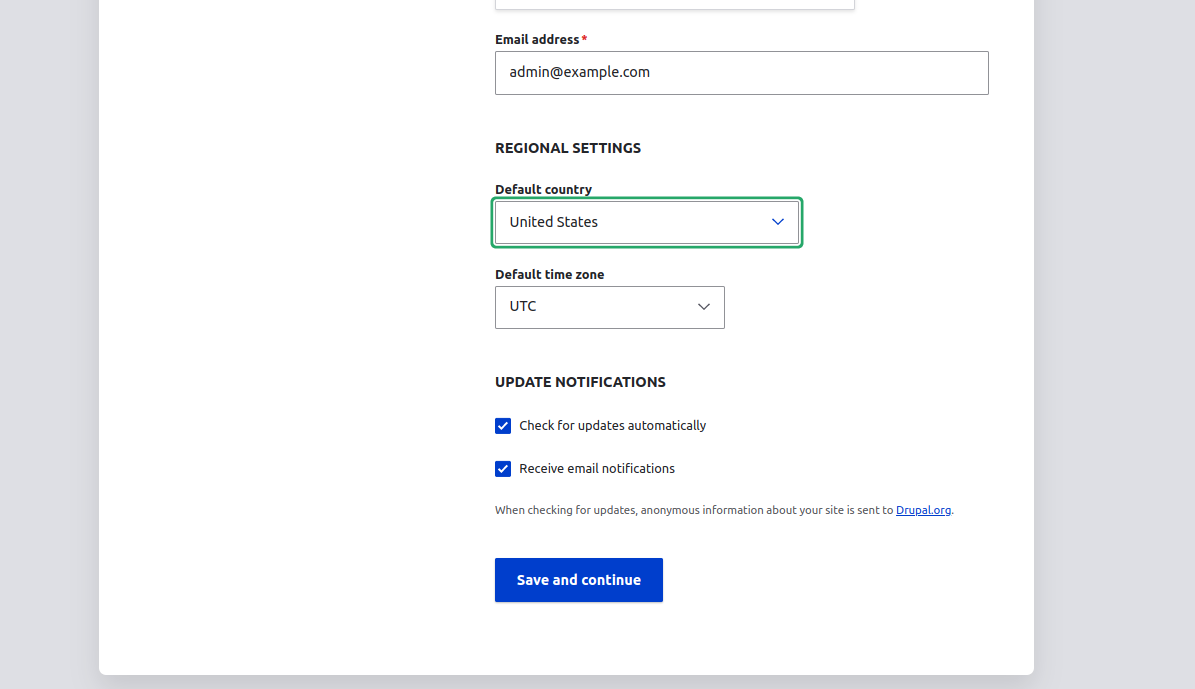The height and width of the screenshot is (689, 1195).
Task: Click the "Check for updates automatically" label text
Action: pos(612,426)
